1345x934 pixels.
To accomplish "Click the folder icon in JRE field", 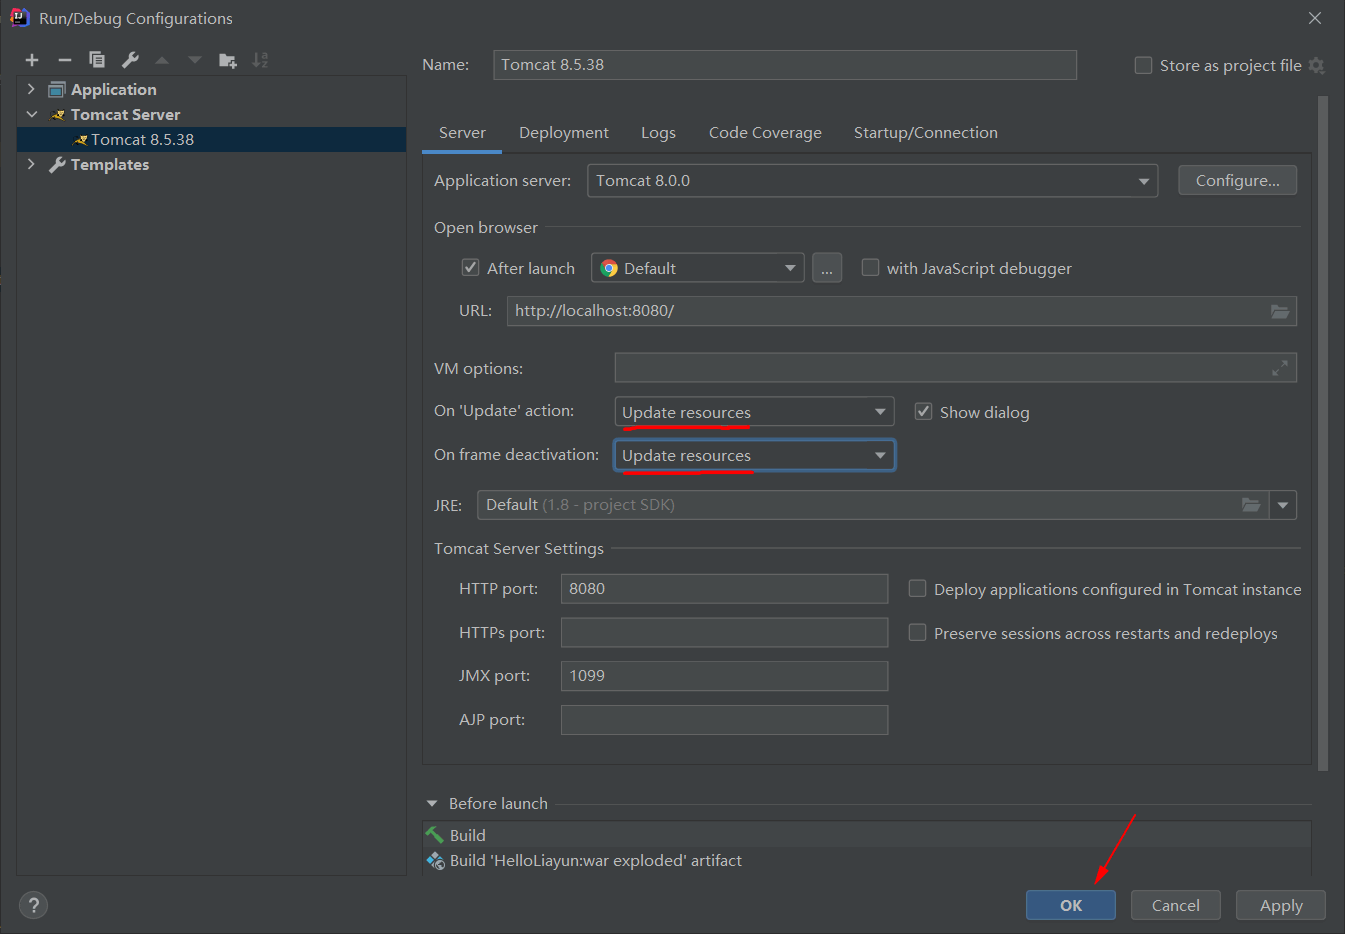I will (x=1251, y=505).
